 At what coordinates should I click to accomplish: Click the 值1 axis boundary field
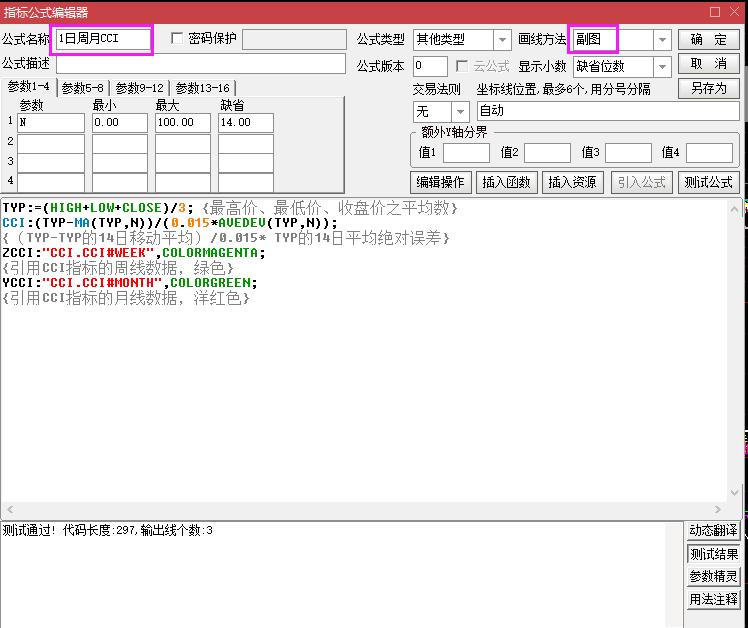(x=466, y=153)
